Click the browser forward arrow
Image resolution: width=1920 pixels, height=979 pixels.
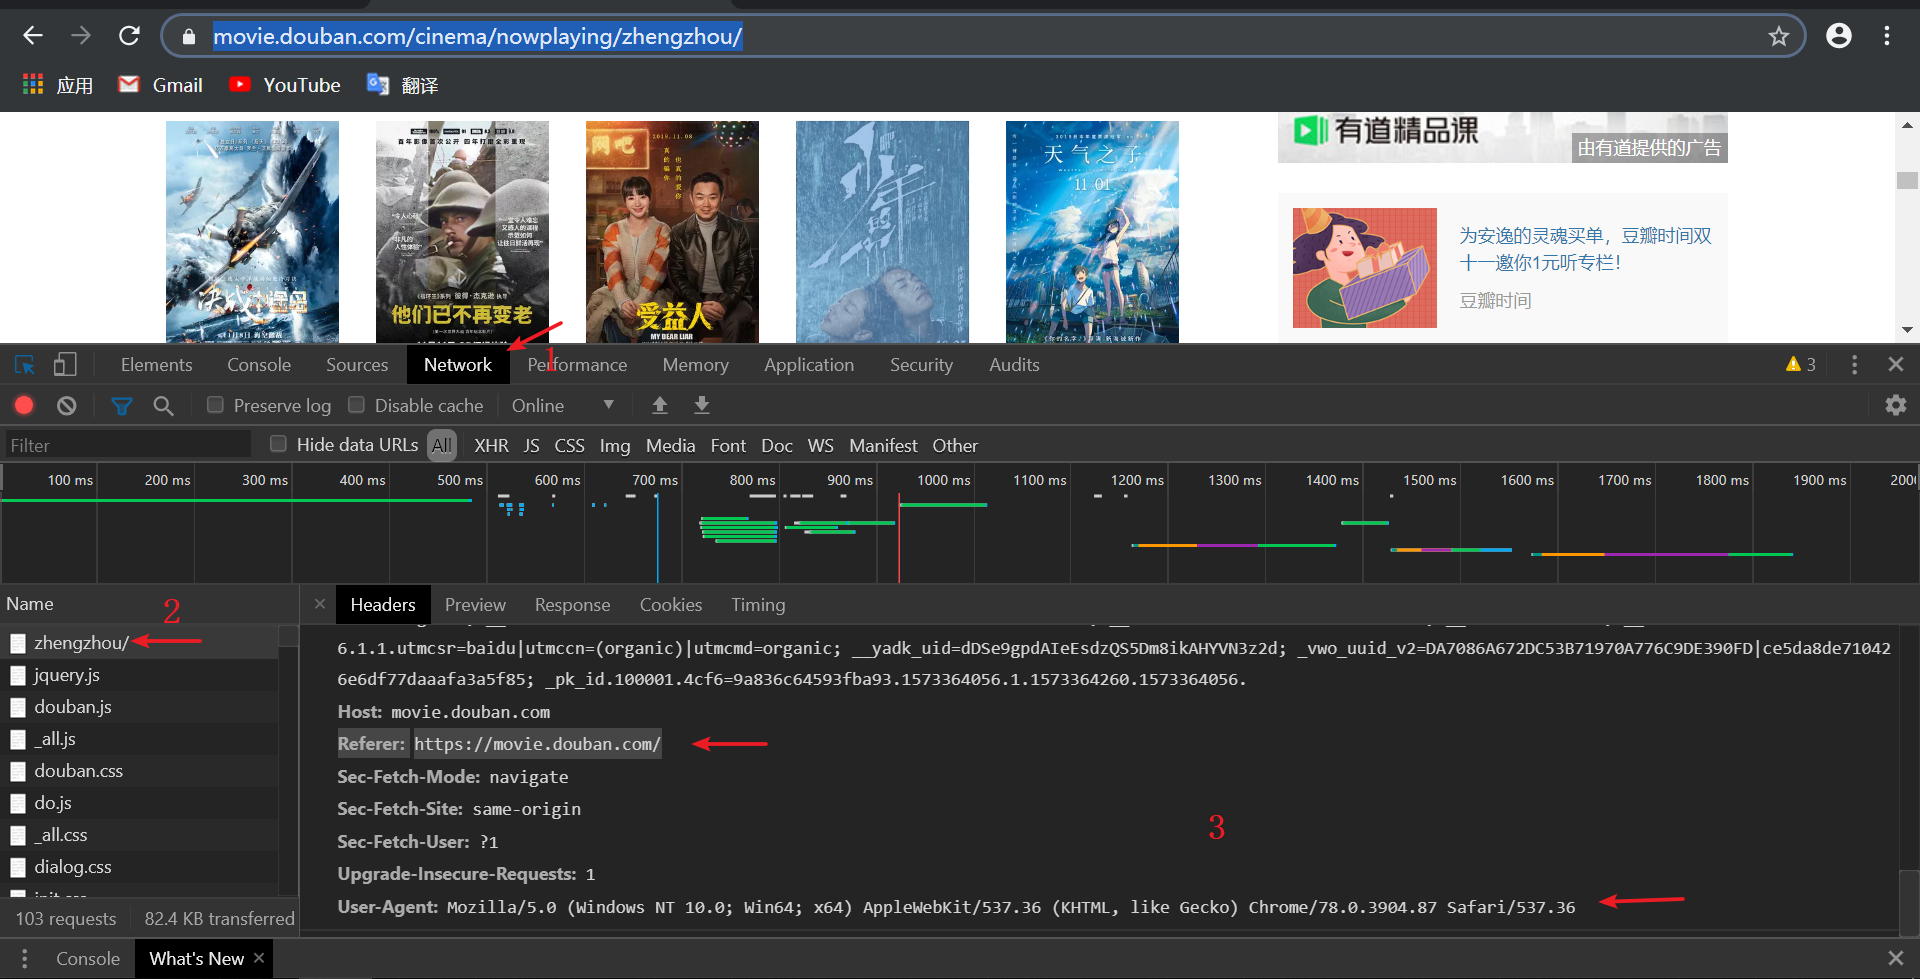(x=81, y=36)
